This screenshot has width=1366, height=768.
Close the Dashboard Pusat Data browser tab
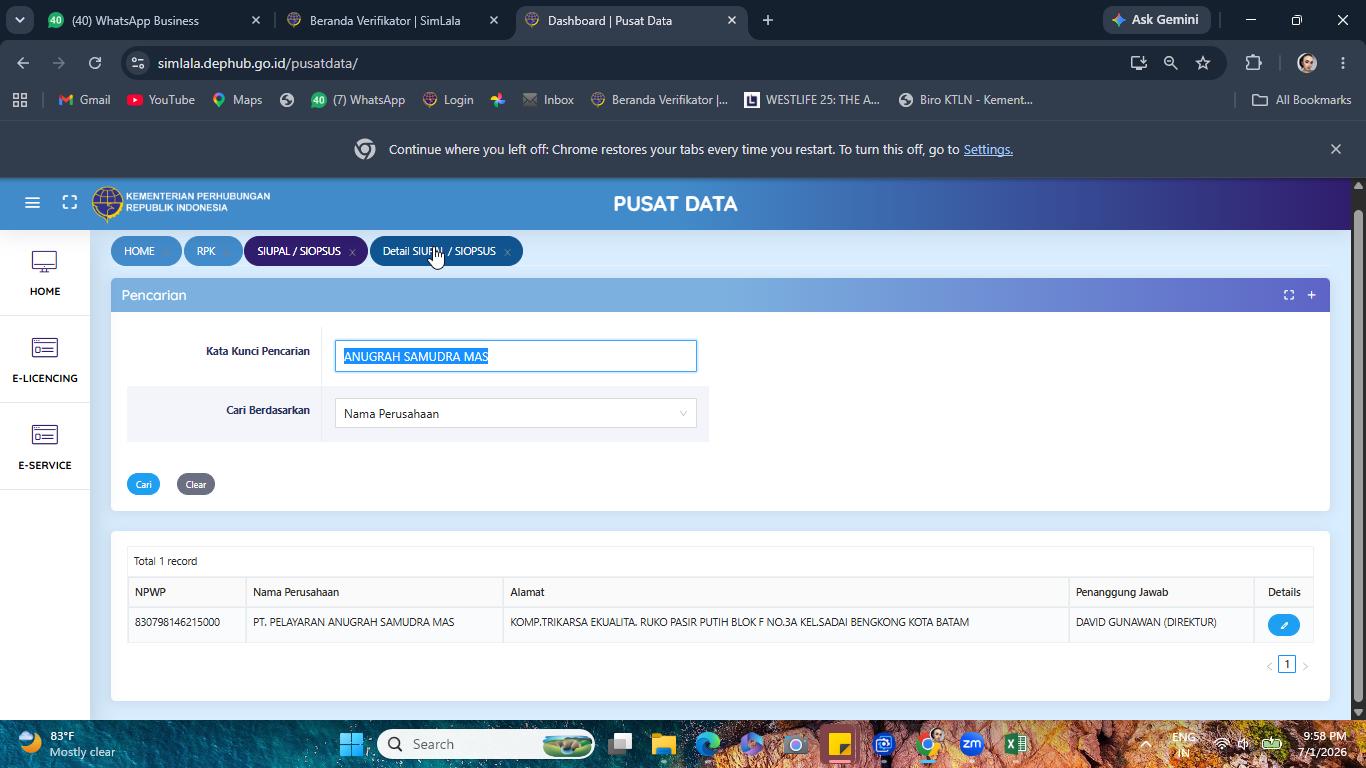click(x=732, y=20)
